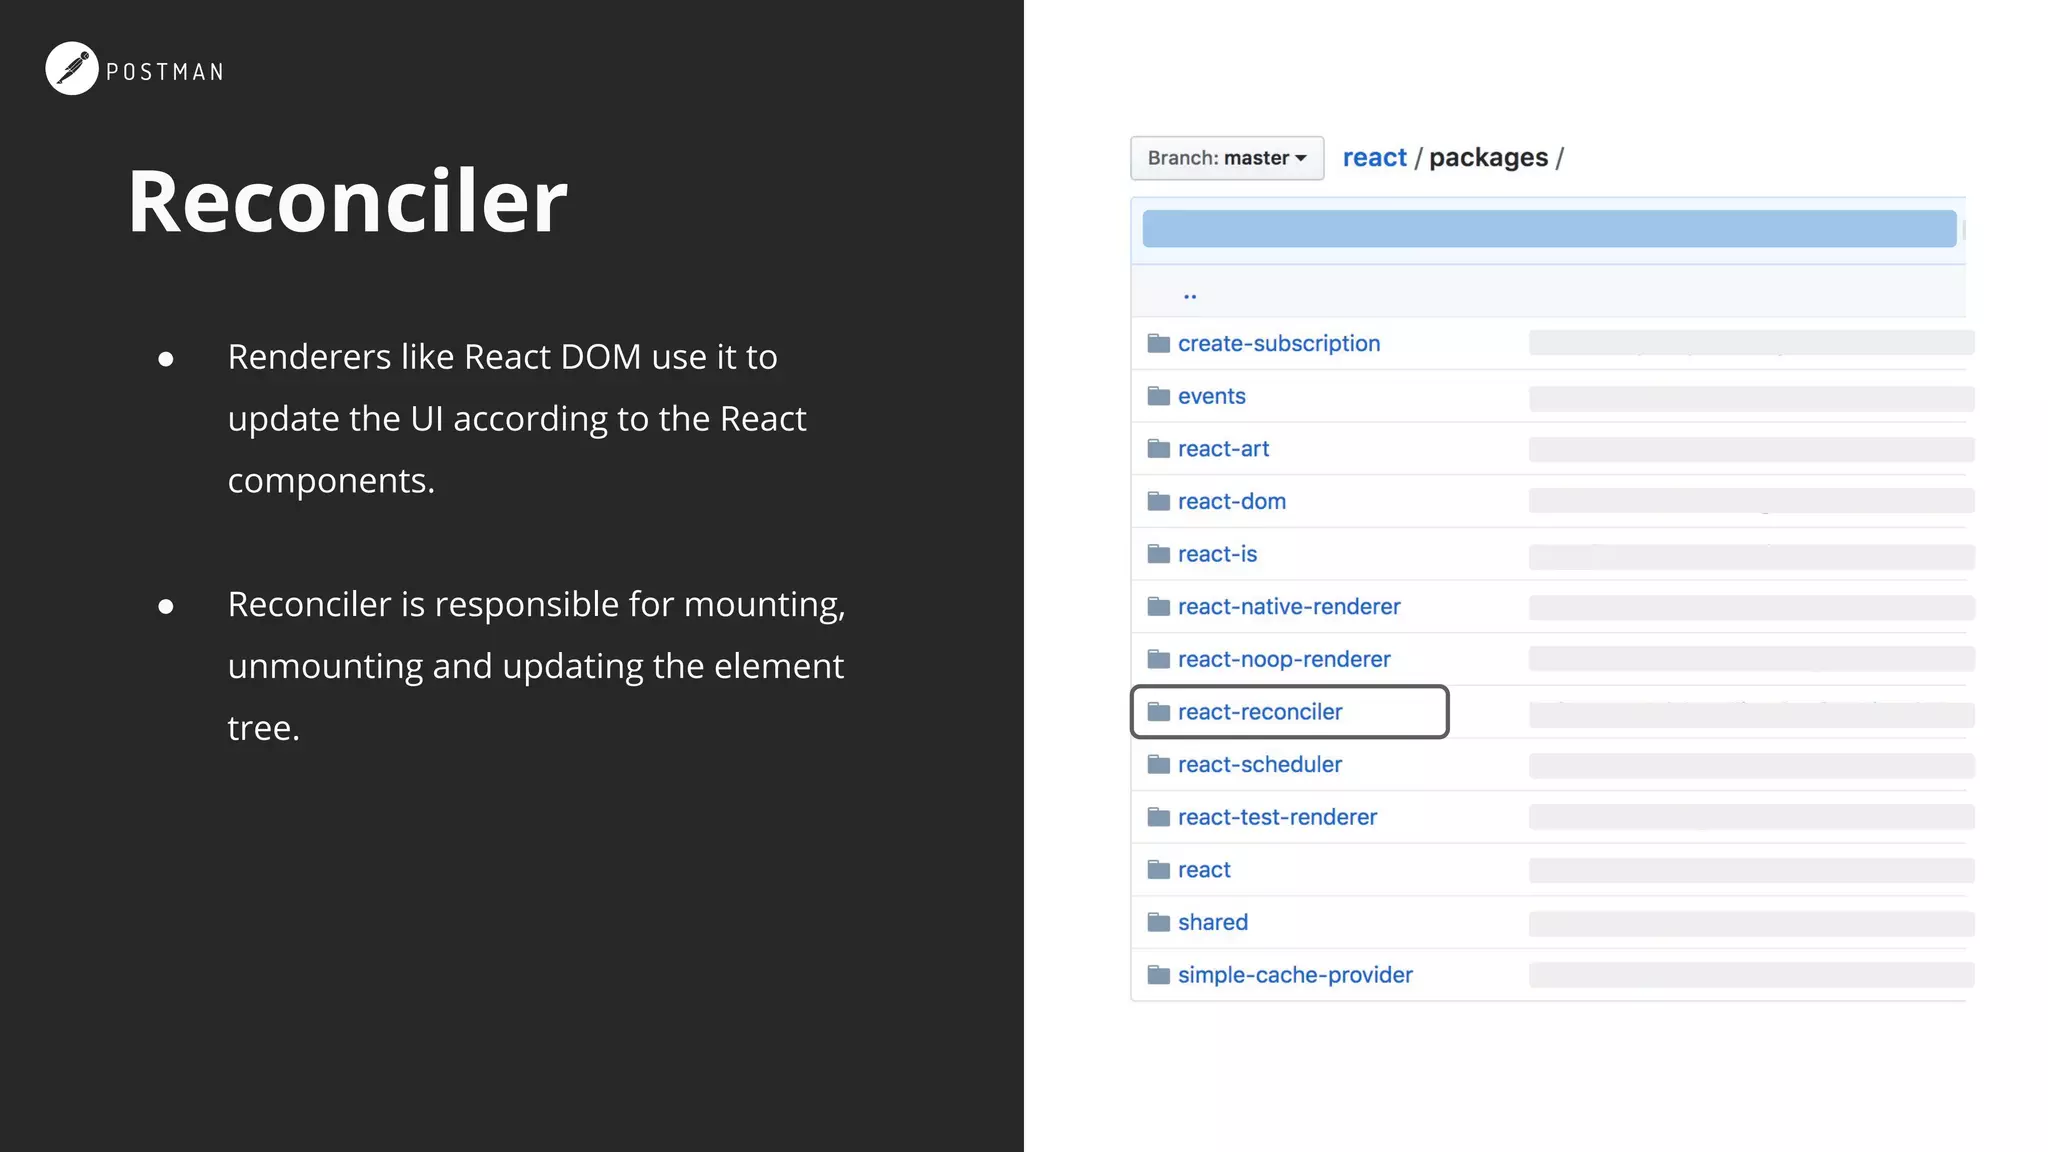Open the simple-cache-provider folder link
Image resolution: width=2048 pixels, height=1152 pixels.
tap(1295, 976)
